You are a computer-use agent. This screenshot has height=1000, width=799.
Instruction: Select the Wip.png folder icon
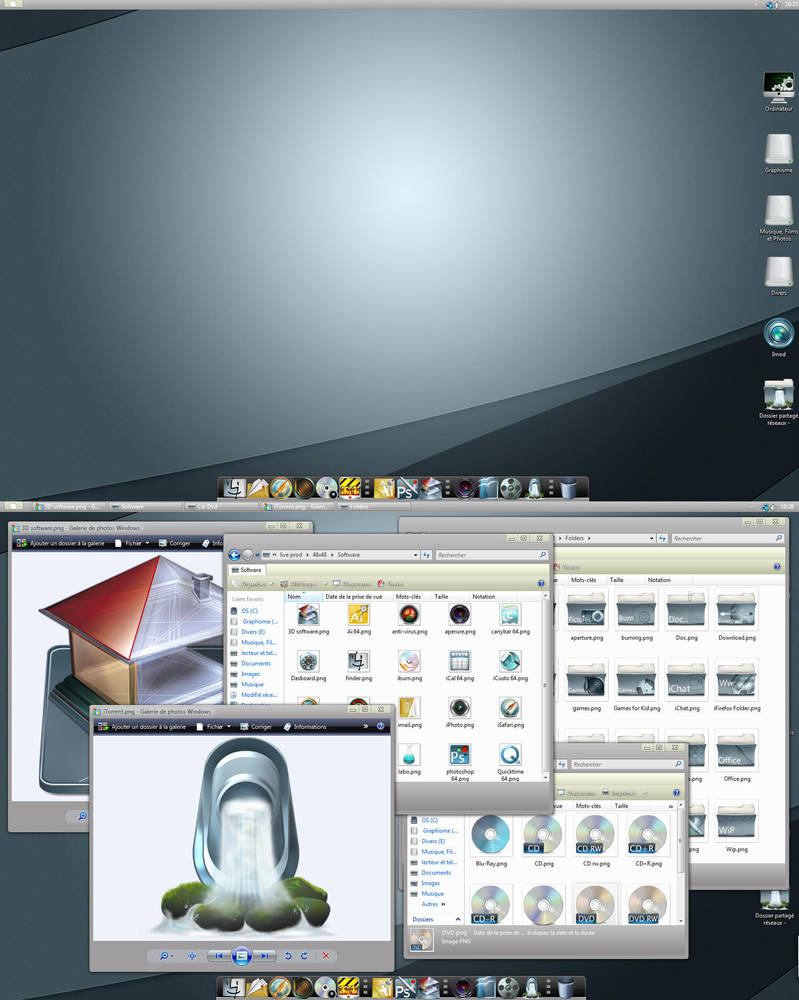[737, 821]
